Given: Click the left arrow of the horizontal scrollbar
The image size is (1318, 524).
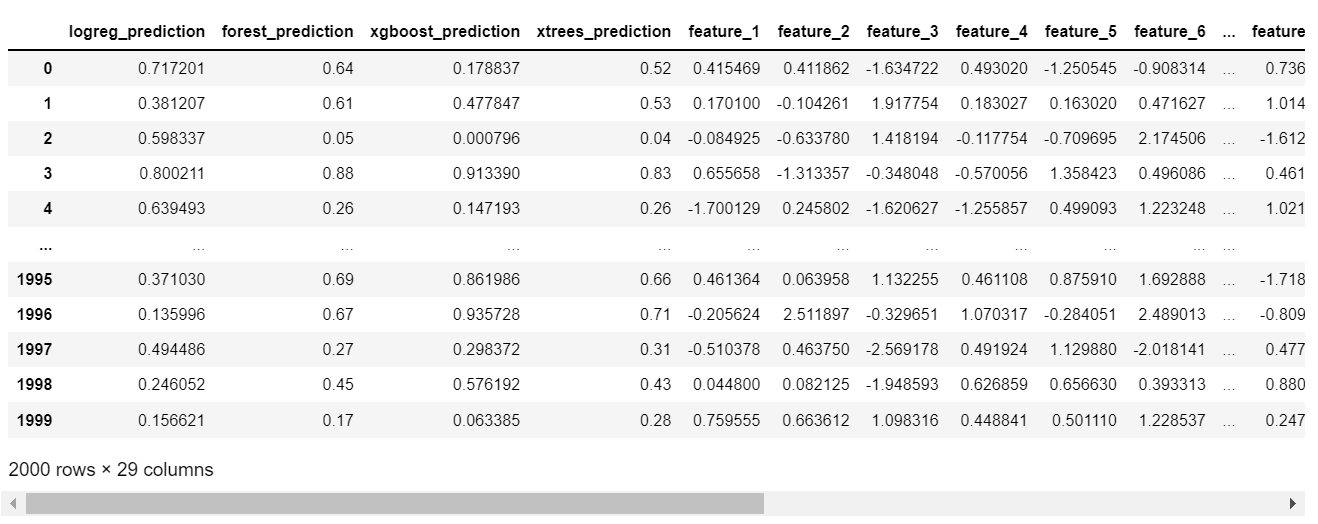Looking at the screenshot, I should pos(14,503).
